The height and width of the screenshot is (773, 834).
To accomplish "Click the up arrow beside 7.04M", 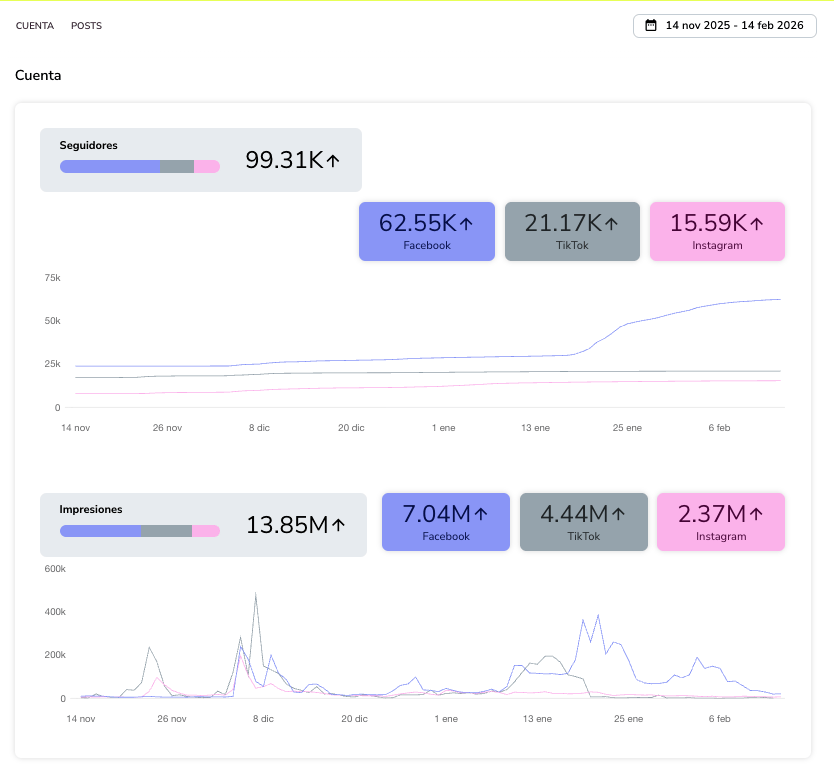I will pos(481,514).
